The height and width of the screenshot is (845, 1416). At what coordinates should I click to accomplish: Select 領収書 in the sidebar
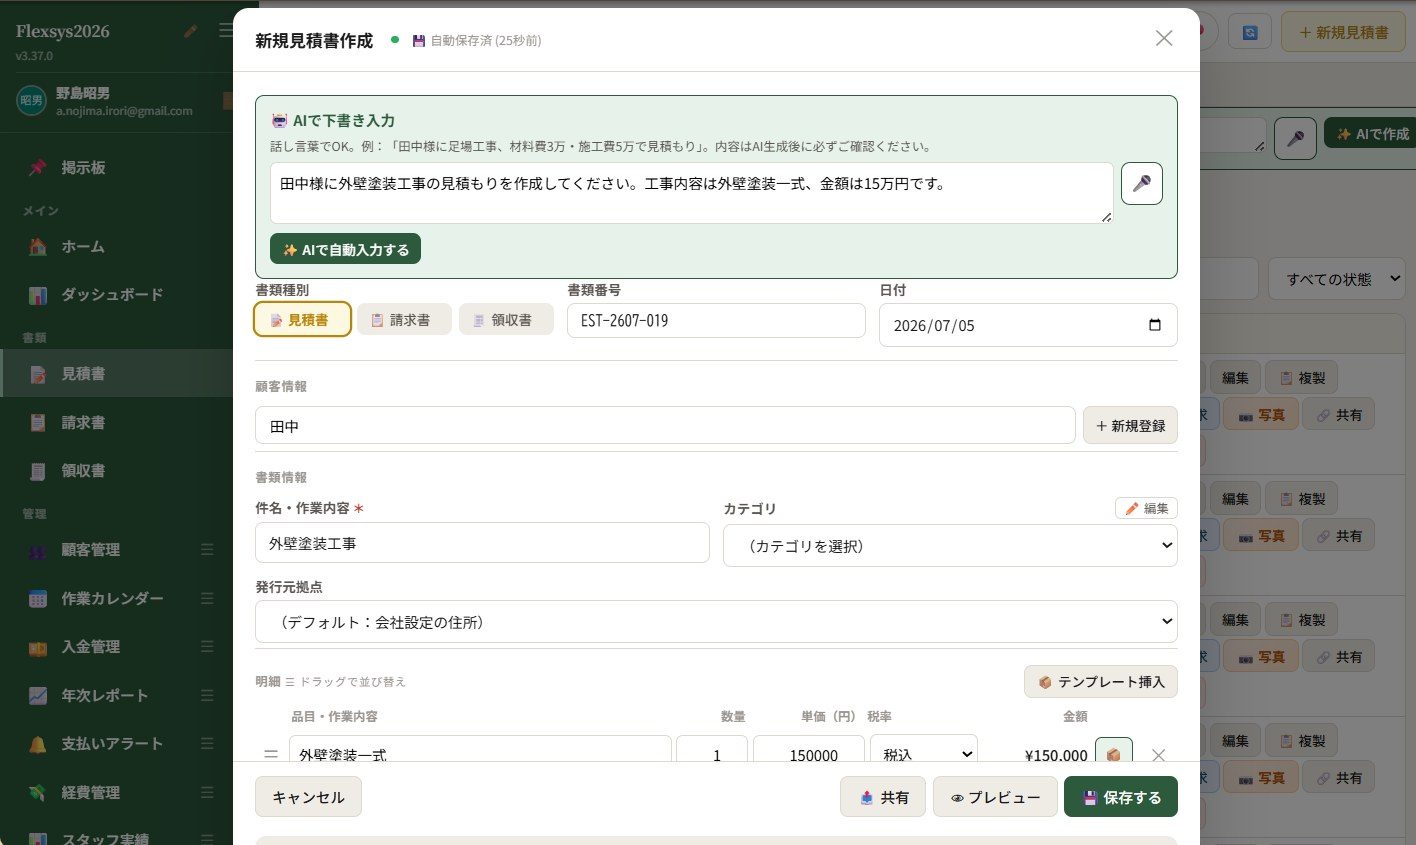(116, 470)
